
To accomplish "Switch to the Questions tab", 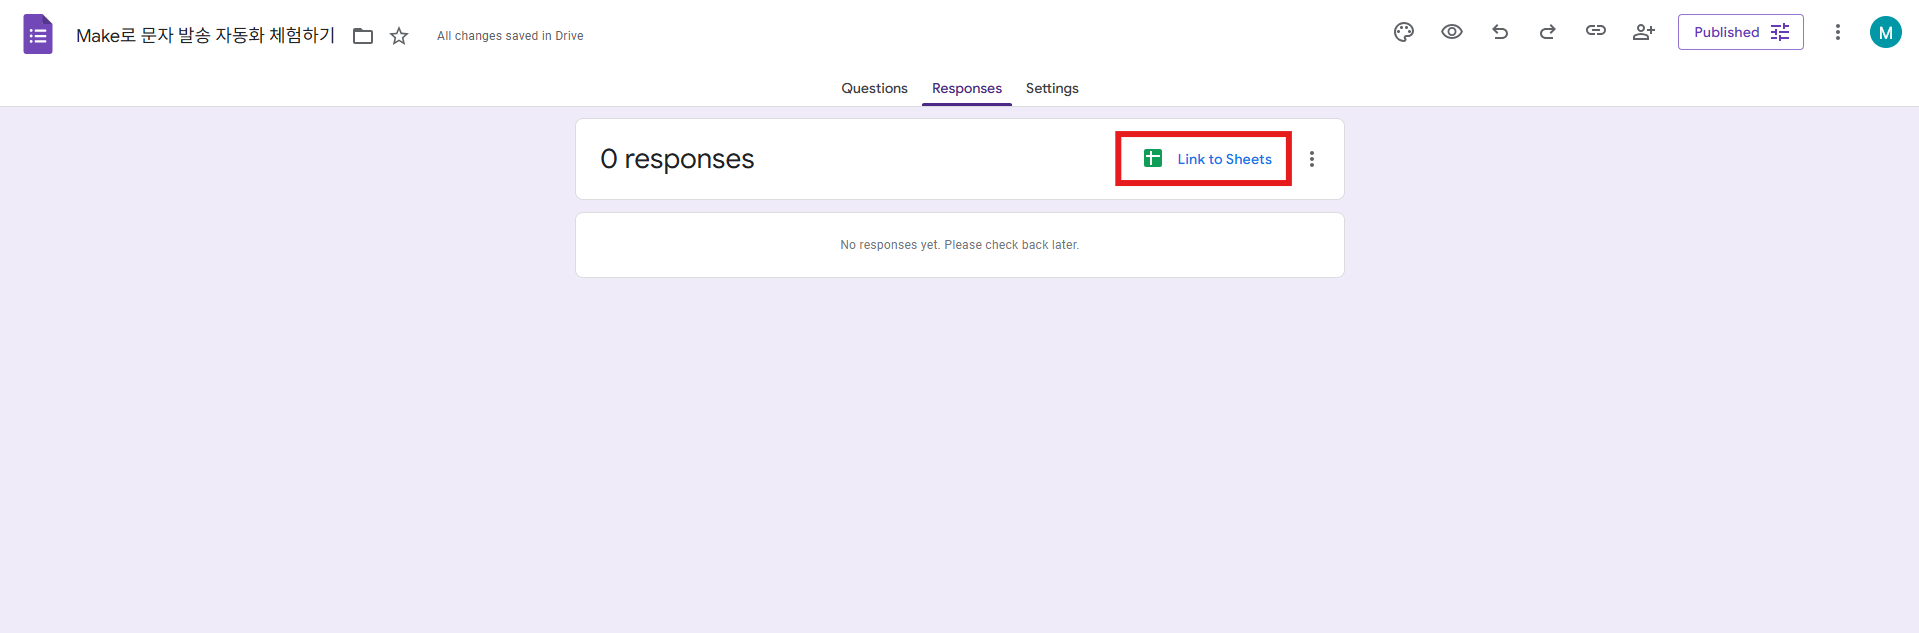I will point(874,88).
